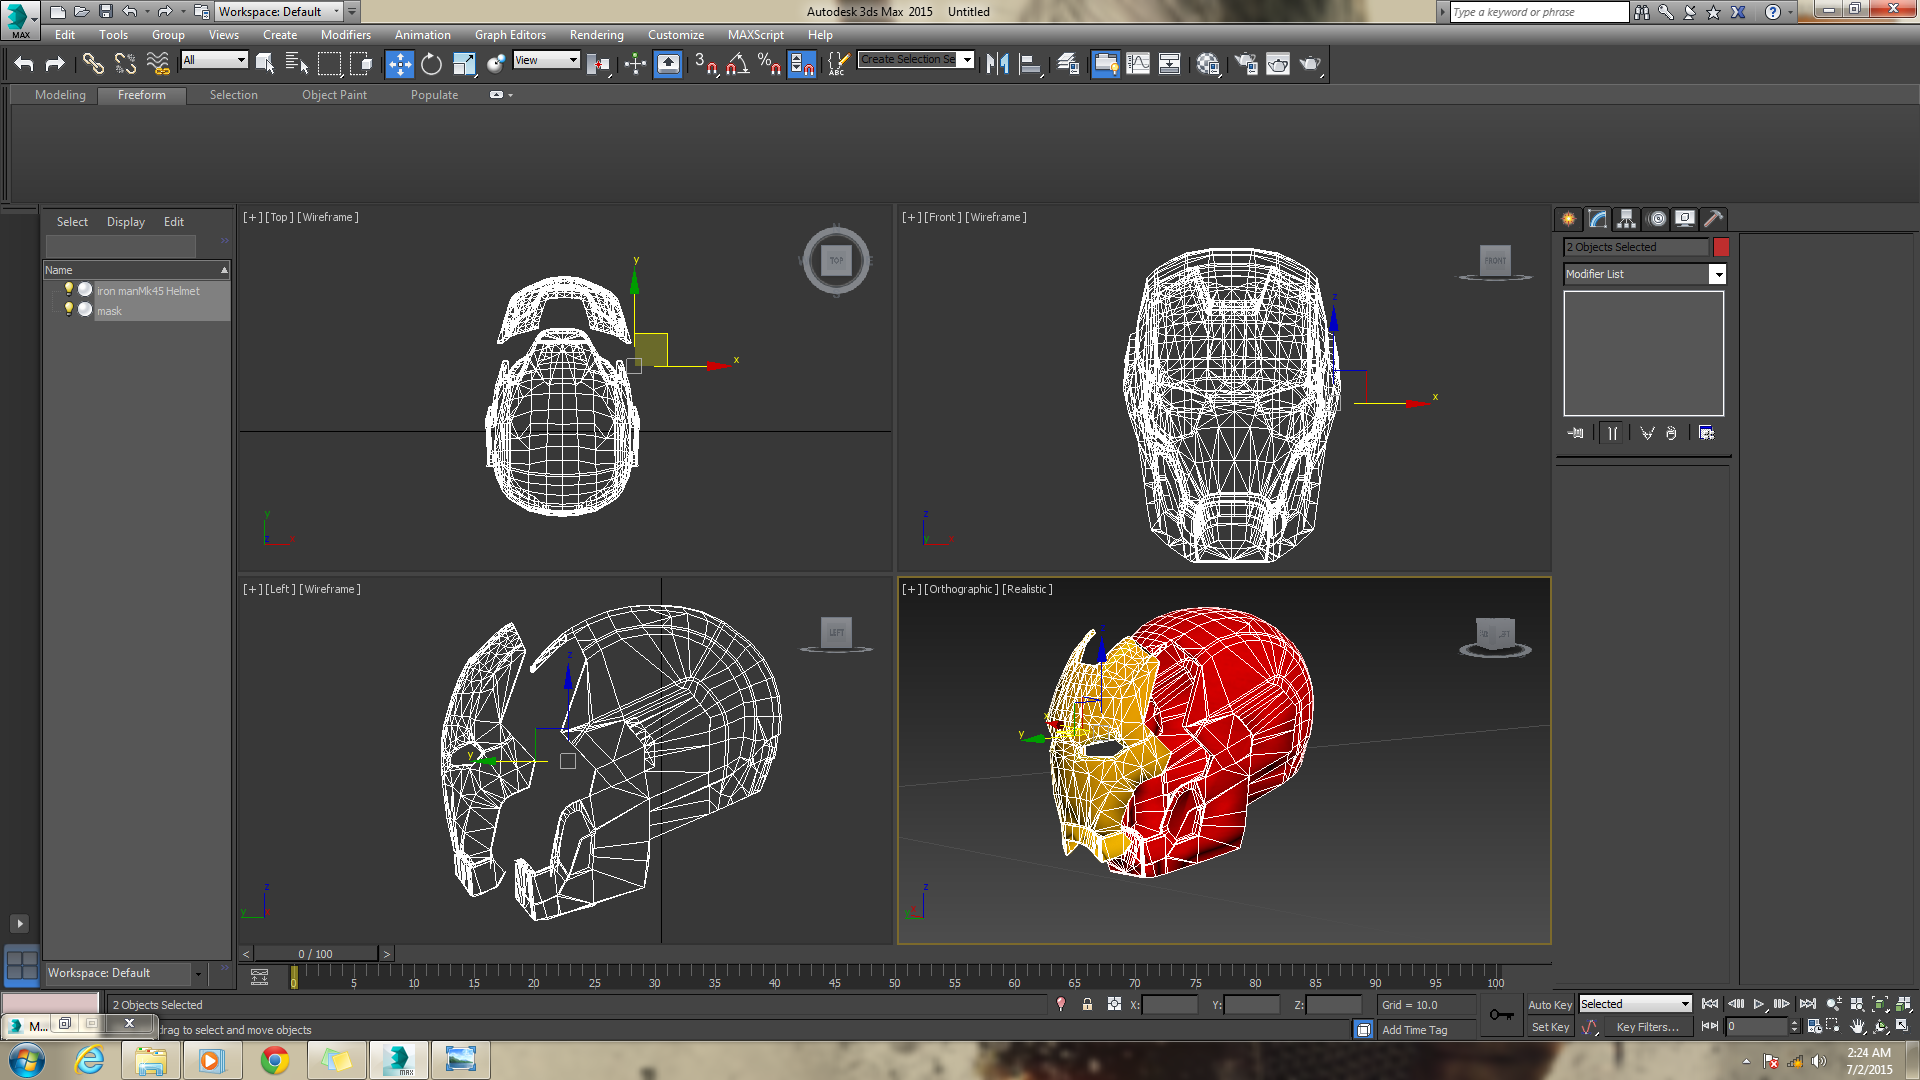Click the Undo arrow in main toolbar
1920x1080 pixels.
pos(24,64)
